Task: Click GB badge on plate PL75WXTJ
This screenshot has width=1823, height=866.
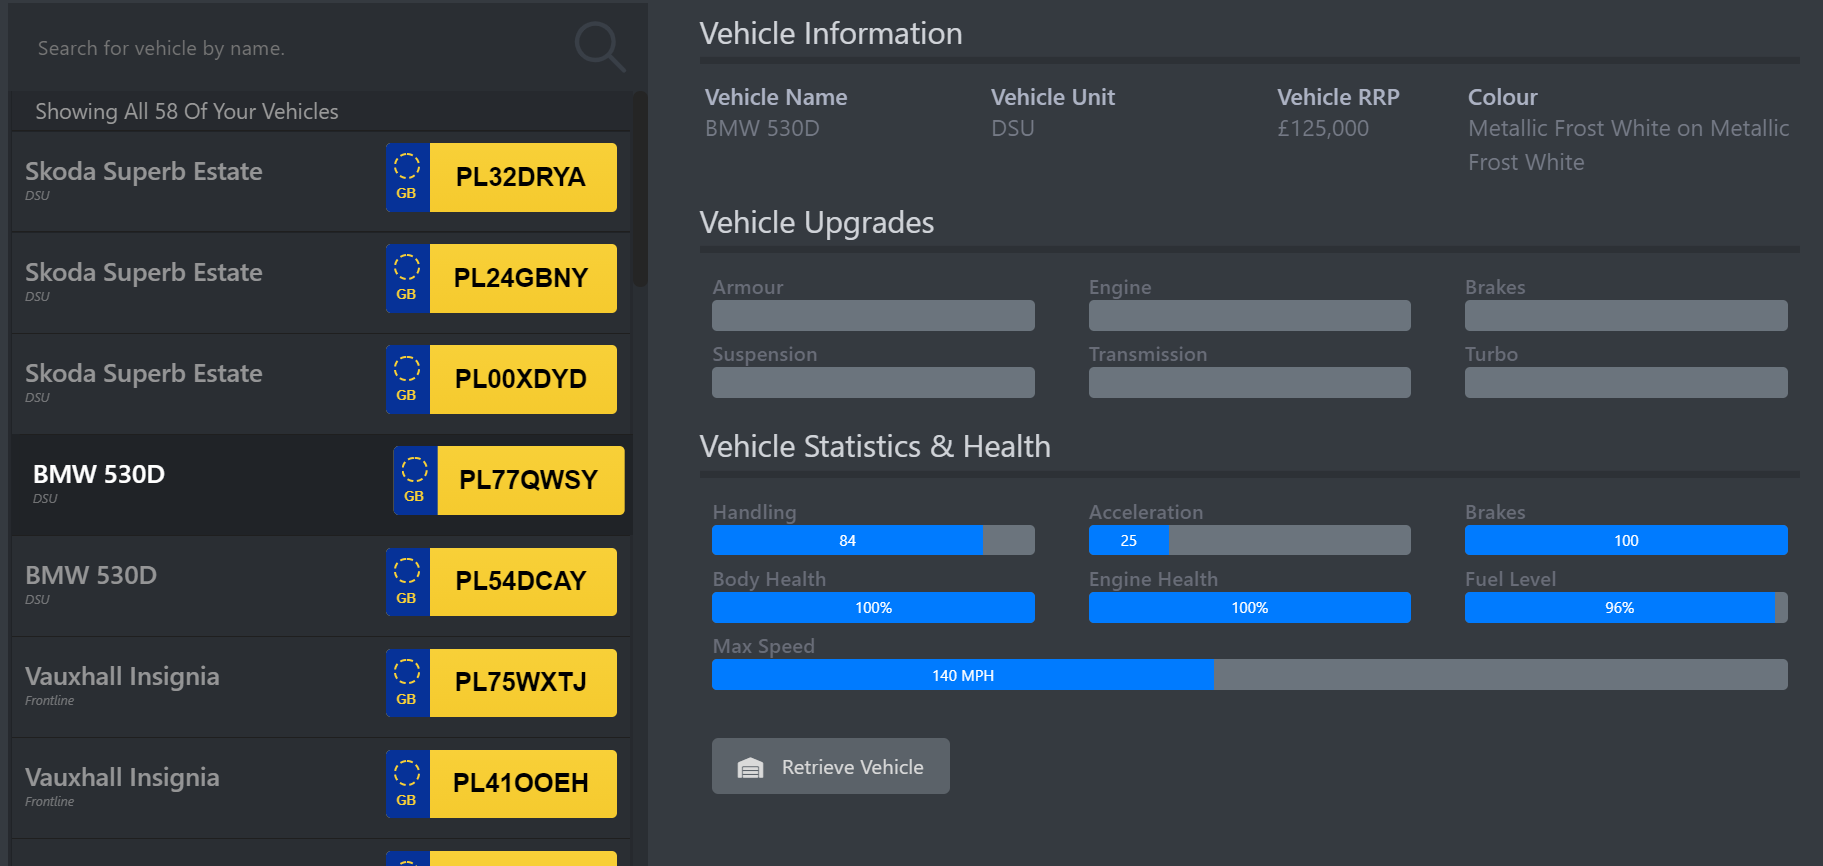Action: pos(407,683)
